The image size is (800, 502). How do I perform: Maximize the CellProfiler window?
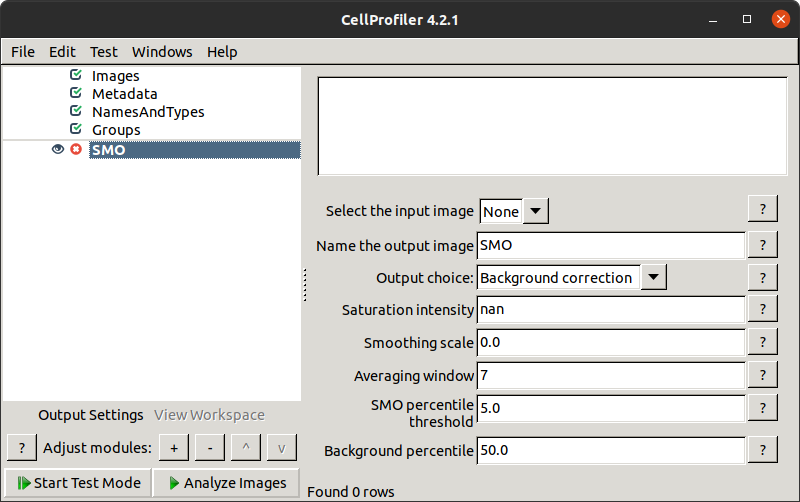[747, 19]
